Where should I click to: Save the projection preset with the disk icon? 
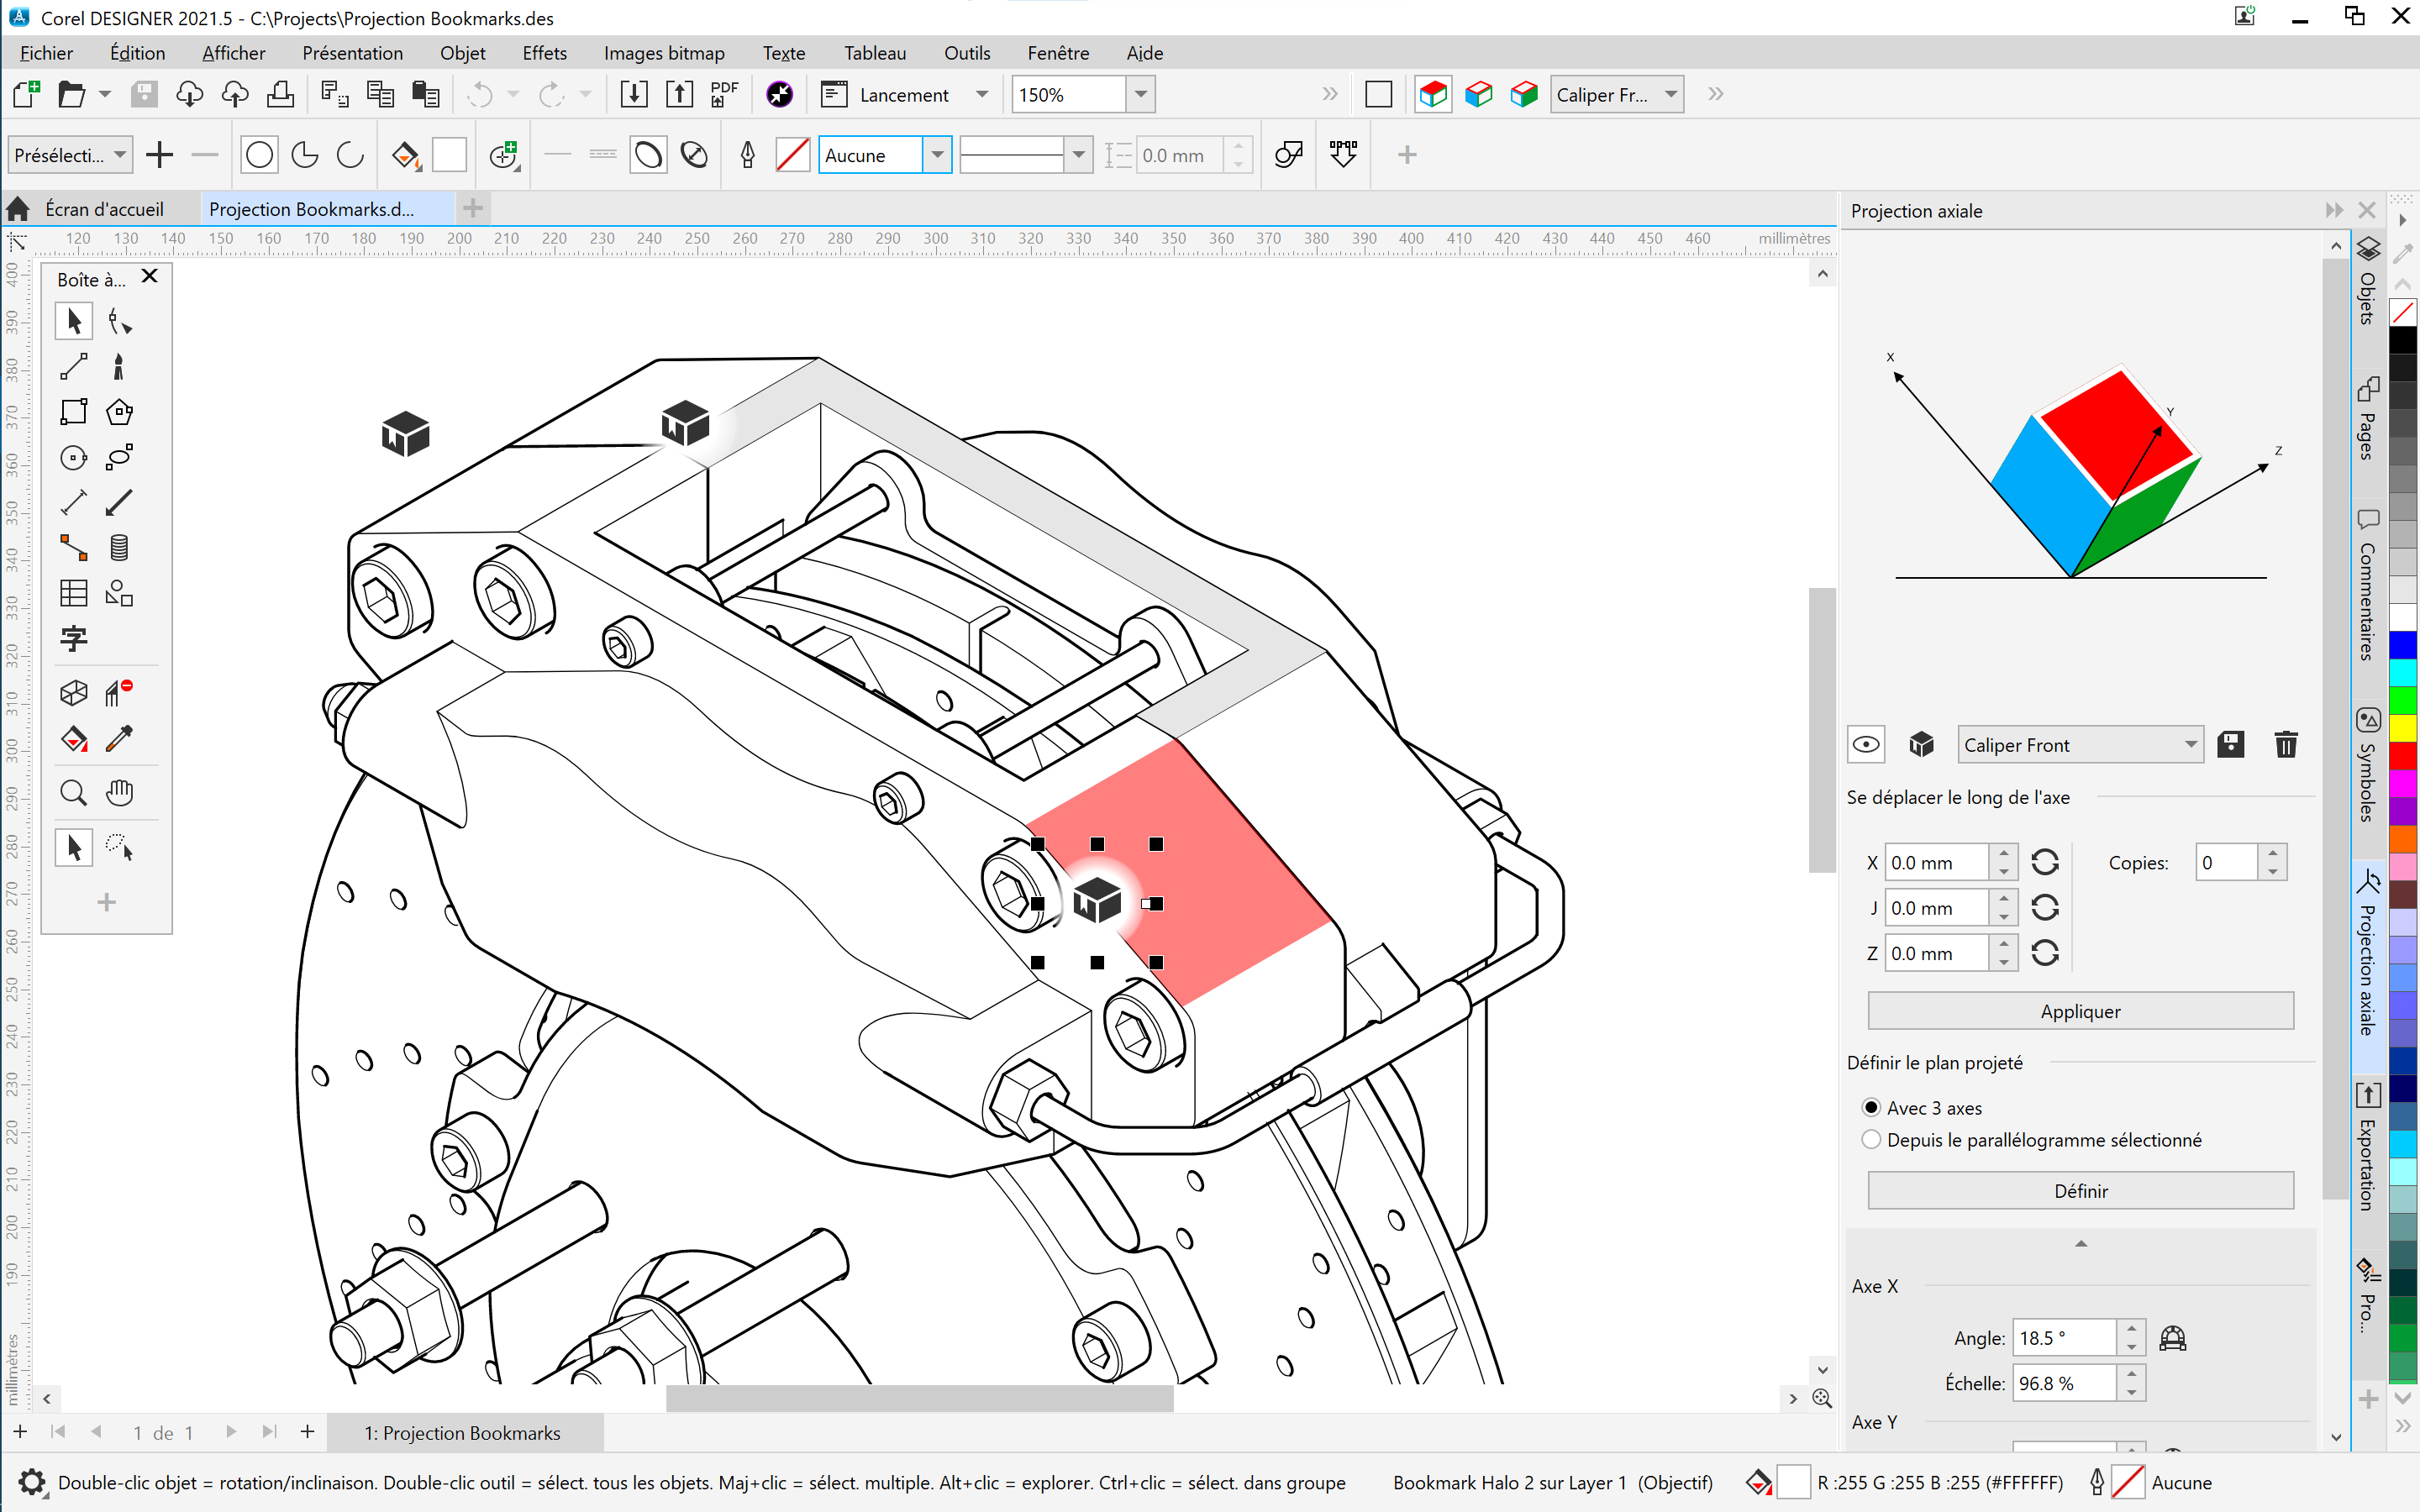click(x=2230, y=745)
